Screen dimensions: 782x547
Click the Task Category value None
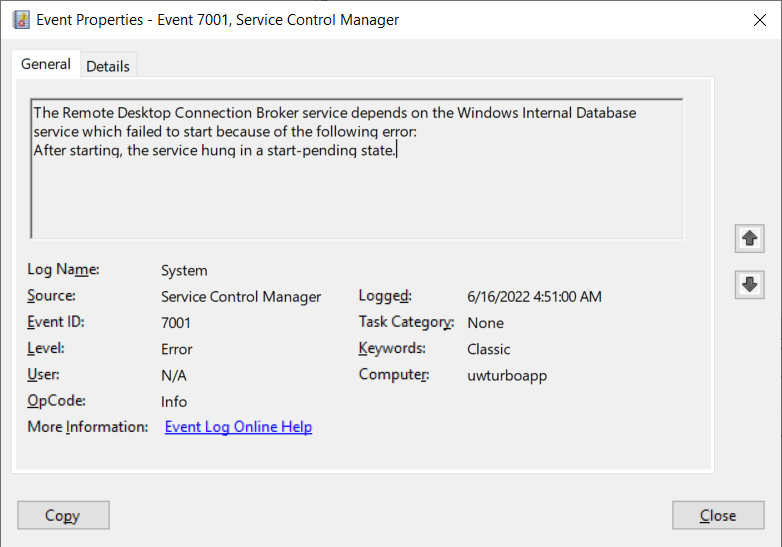click(485, 323)
